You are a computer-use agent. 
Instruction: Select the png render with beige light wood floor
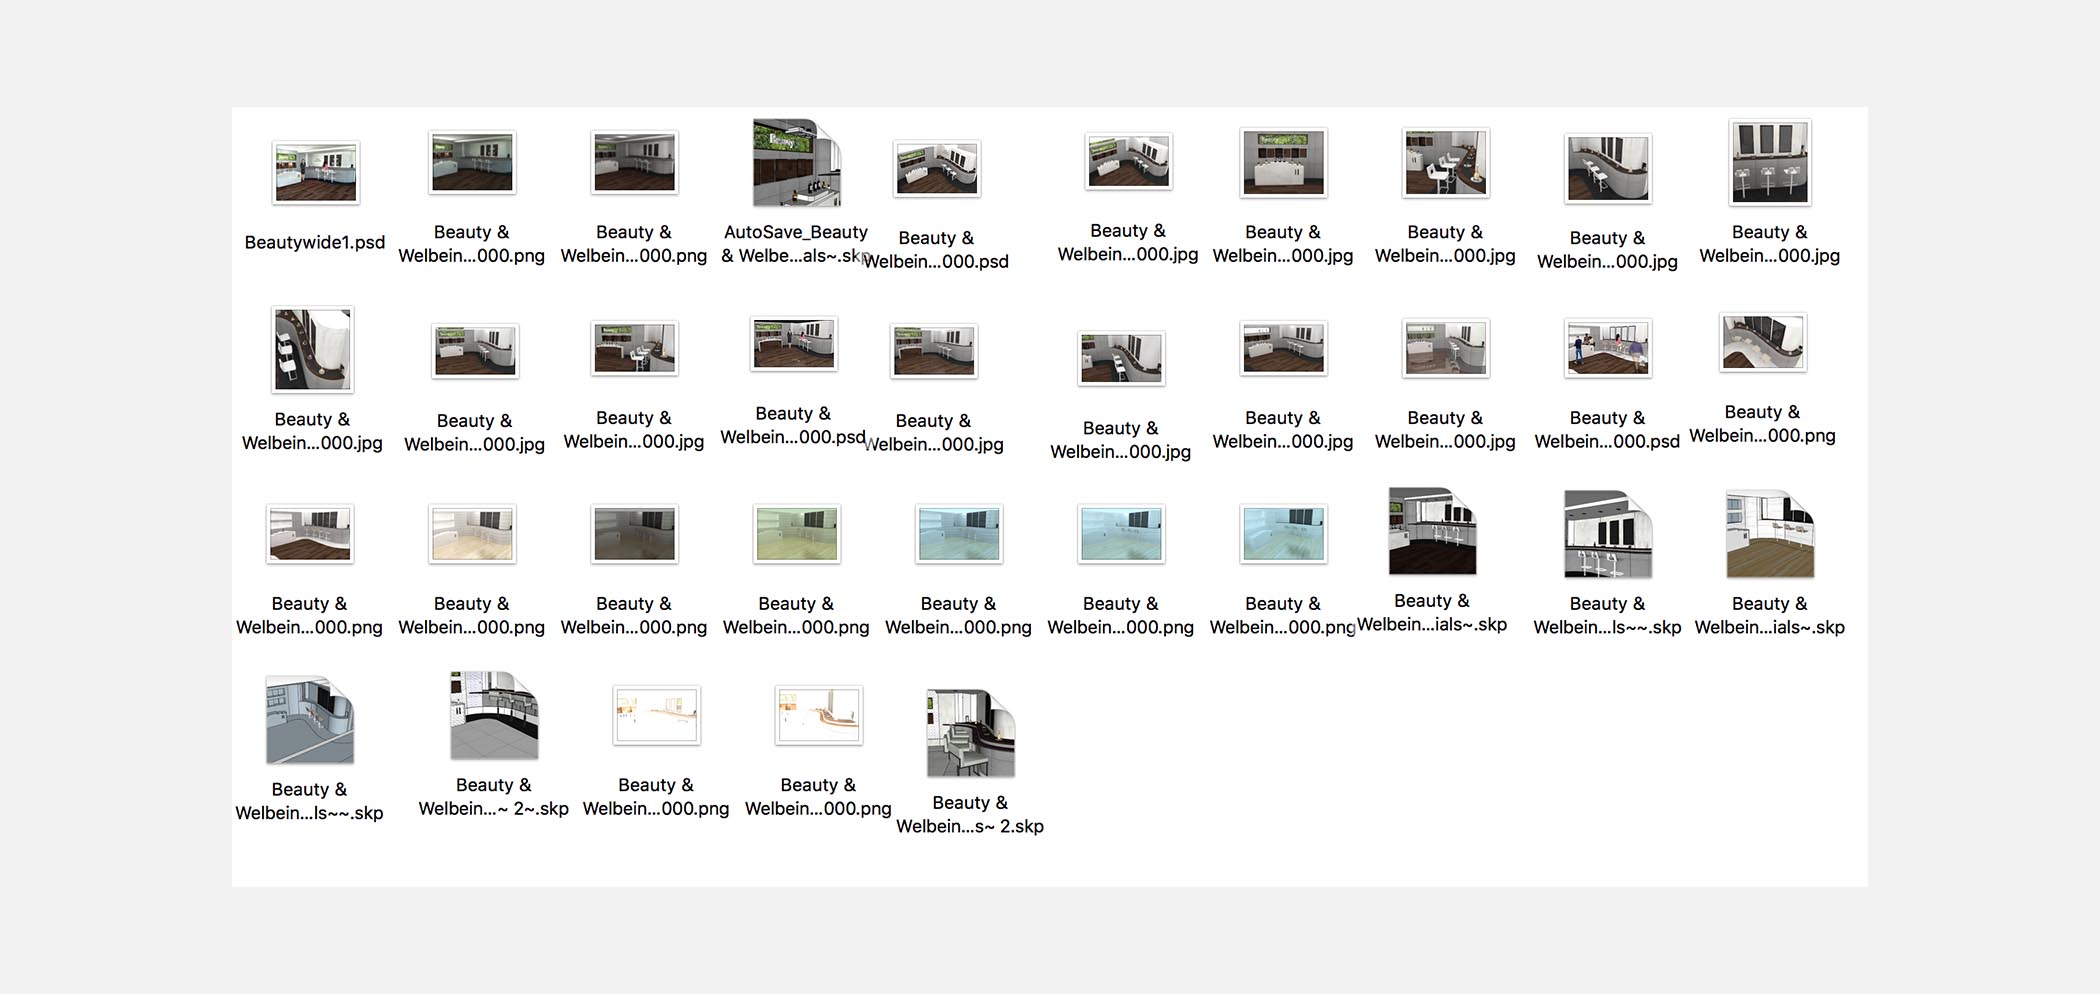(x=473, y=534)
